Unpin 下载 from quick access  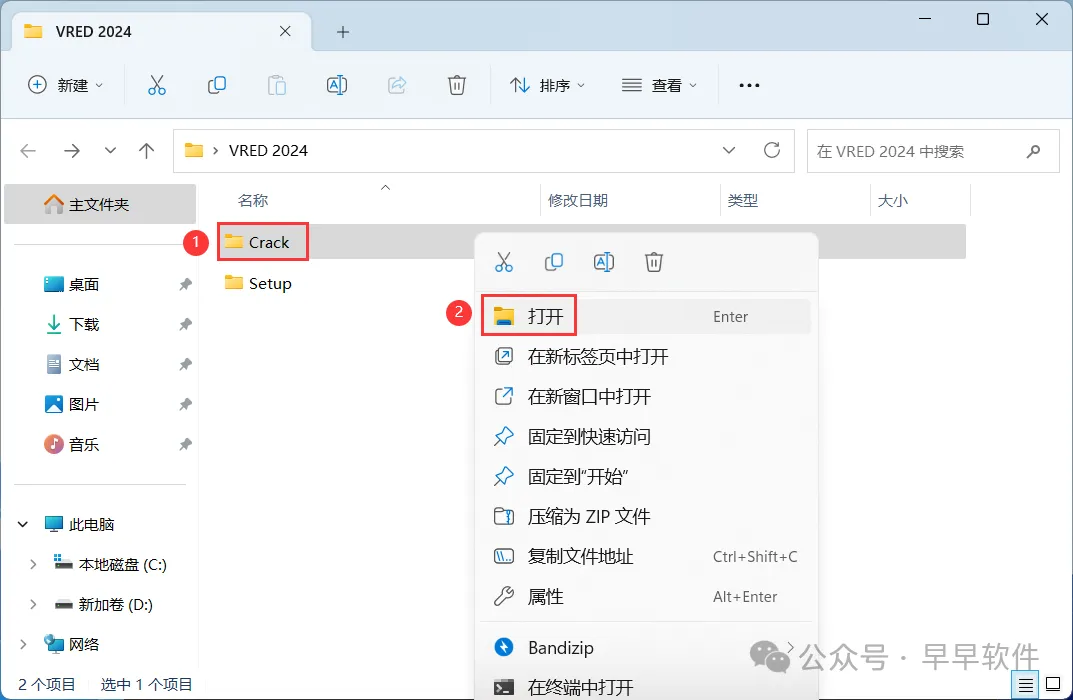click(185, 324)
